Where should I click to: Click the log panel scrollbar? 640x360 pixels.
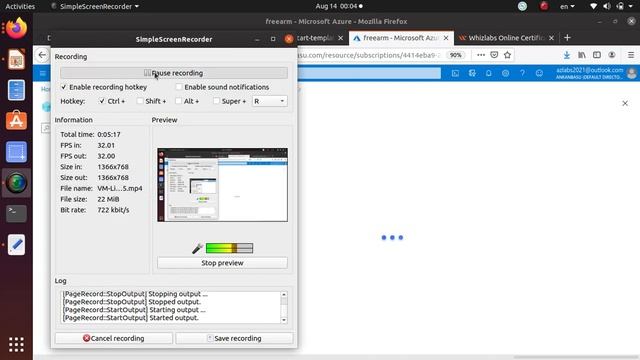tap(284, 307)
